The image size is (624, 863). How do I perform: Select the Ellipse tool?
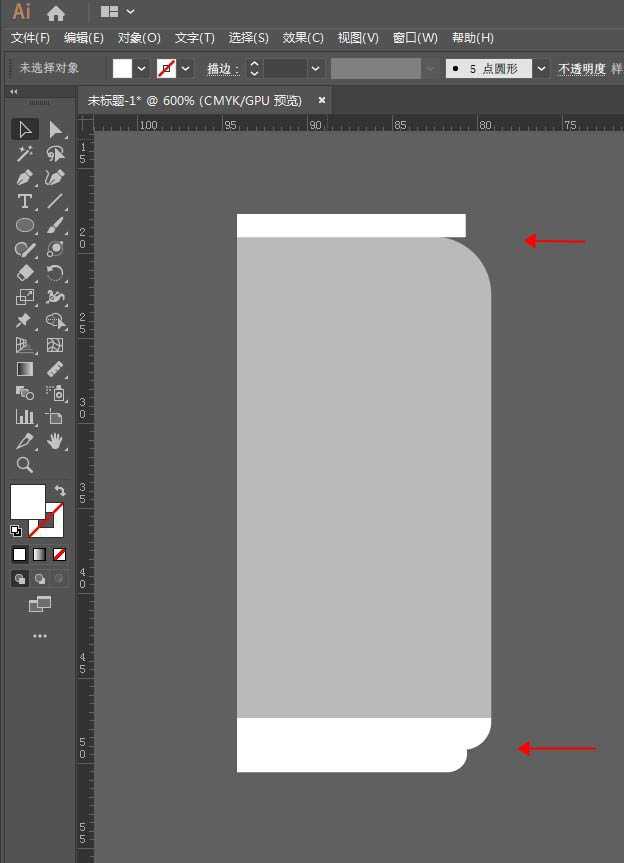(x=25, y=225)
